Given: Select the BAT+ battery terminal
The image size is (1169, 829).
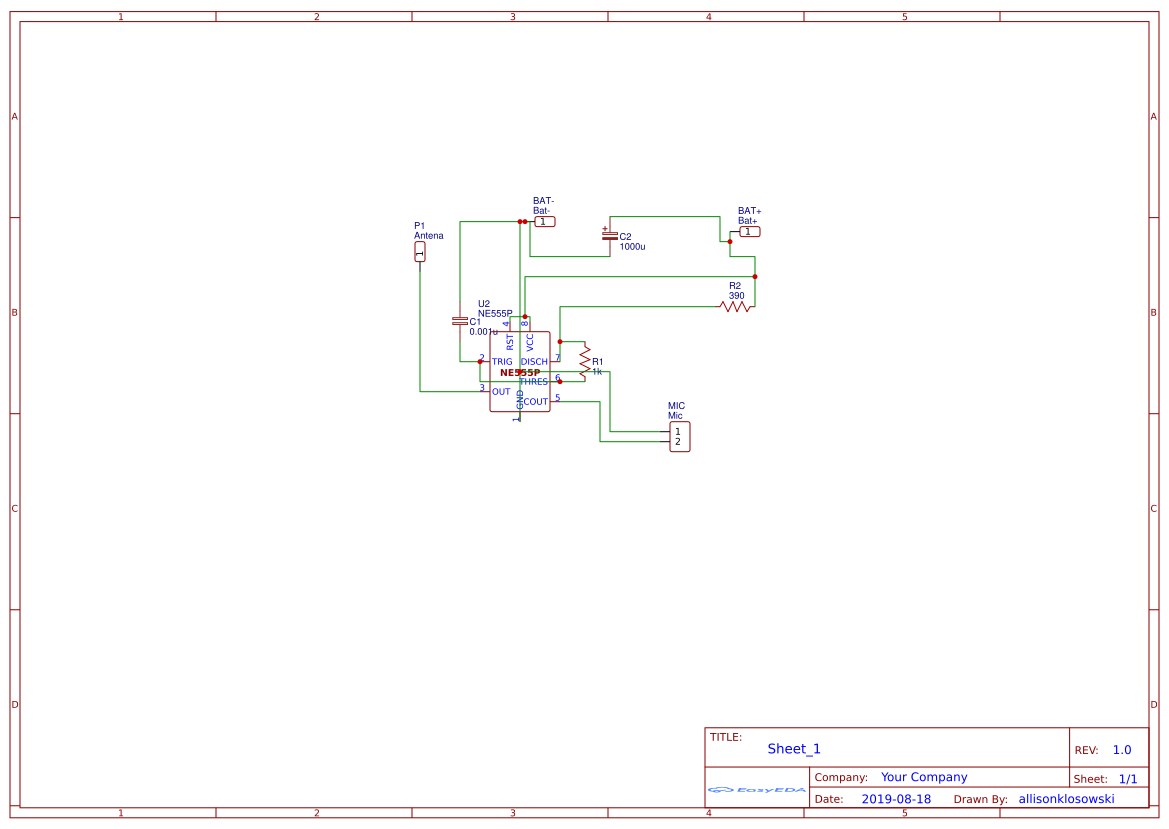Looking at the screenshot, I should click(748, 230).
